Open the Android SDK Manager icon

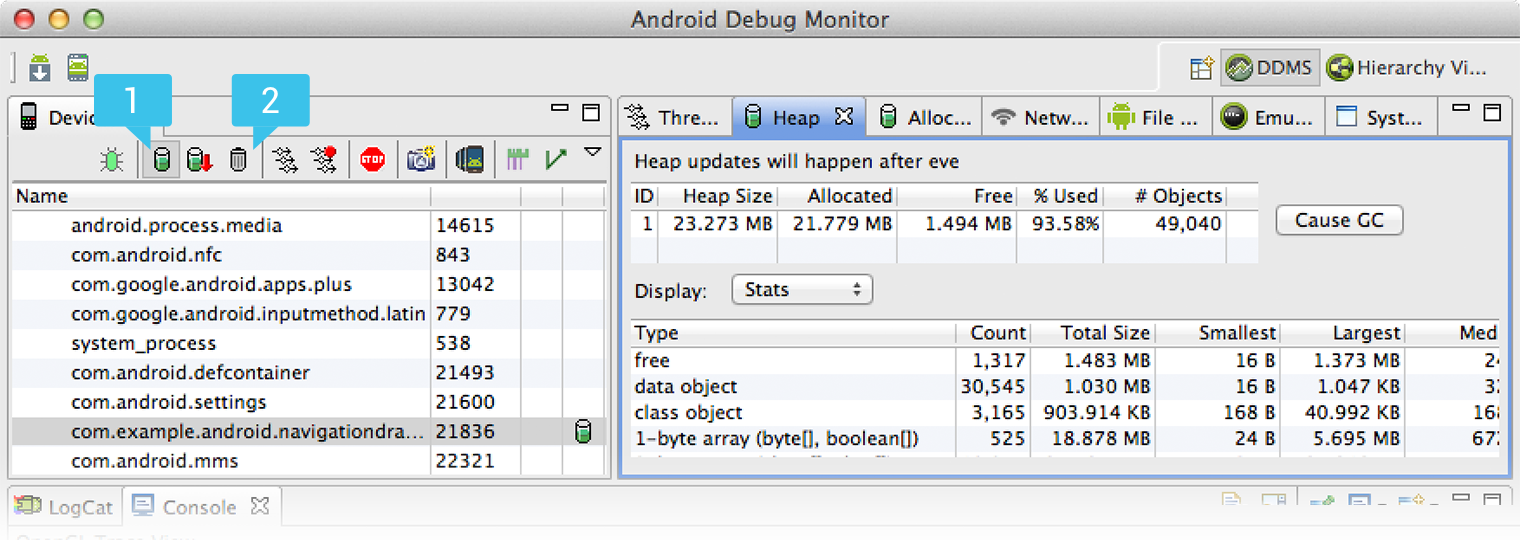coord(40,68)
